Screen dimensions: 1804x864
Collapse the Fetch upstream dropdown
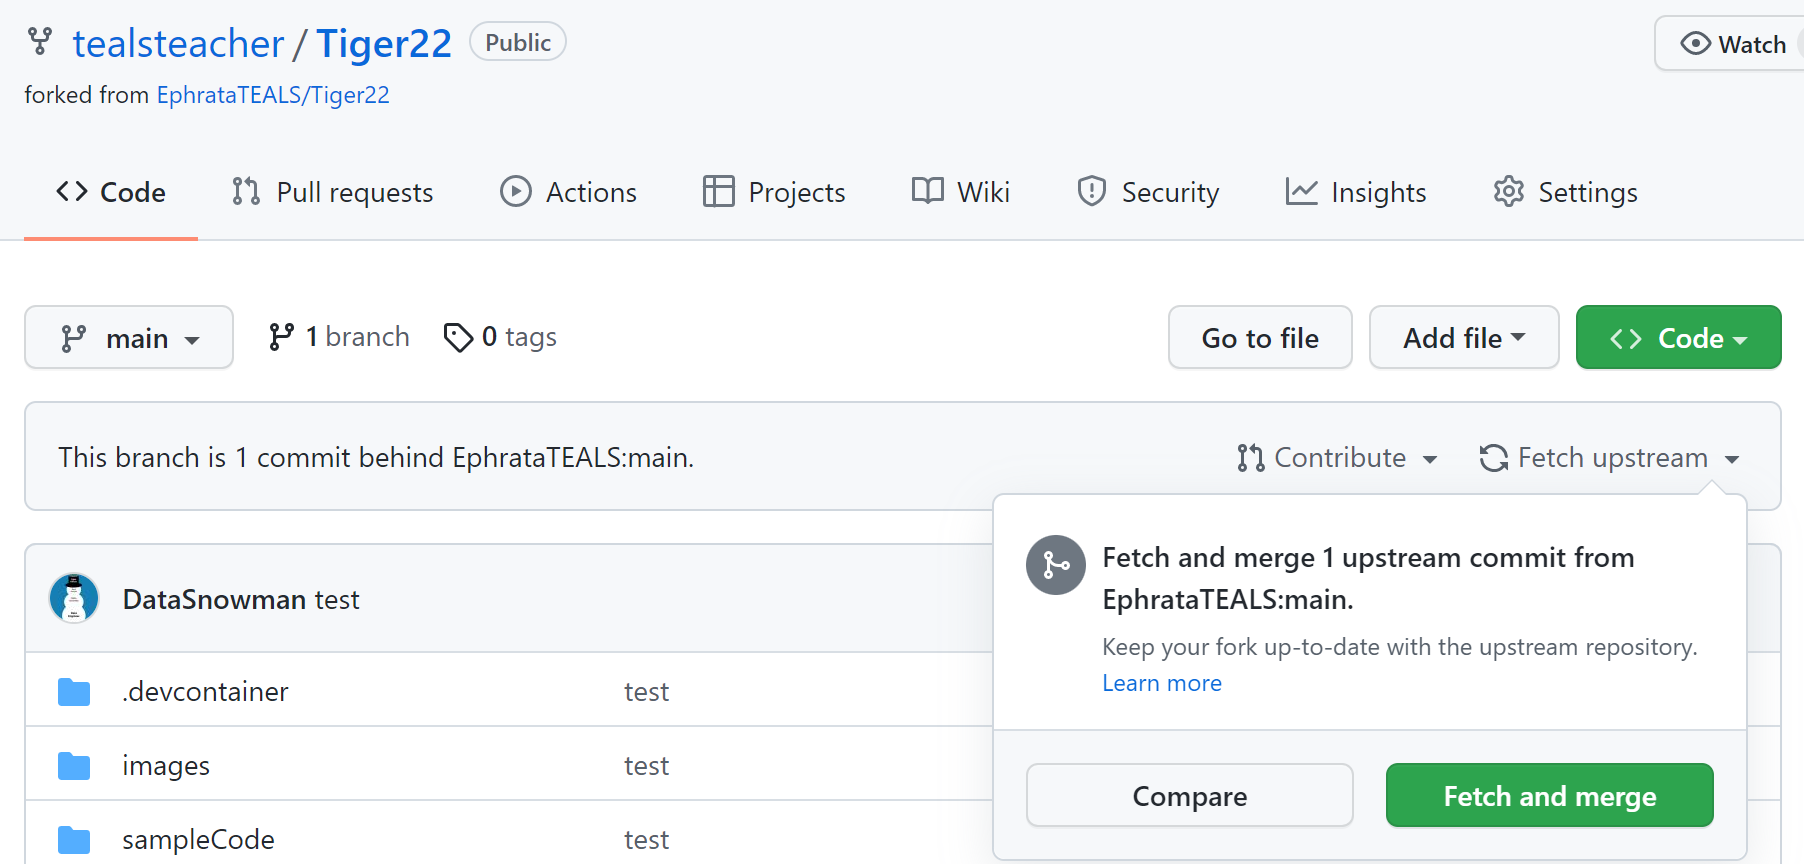point(1610,457)
